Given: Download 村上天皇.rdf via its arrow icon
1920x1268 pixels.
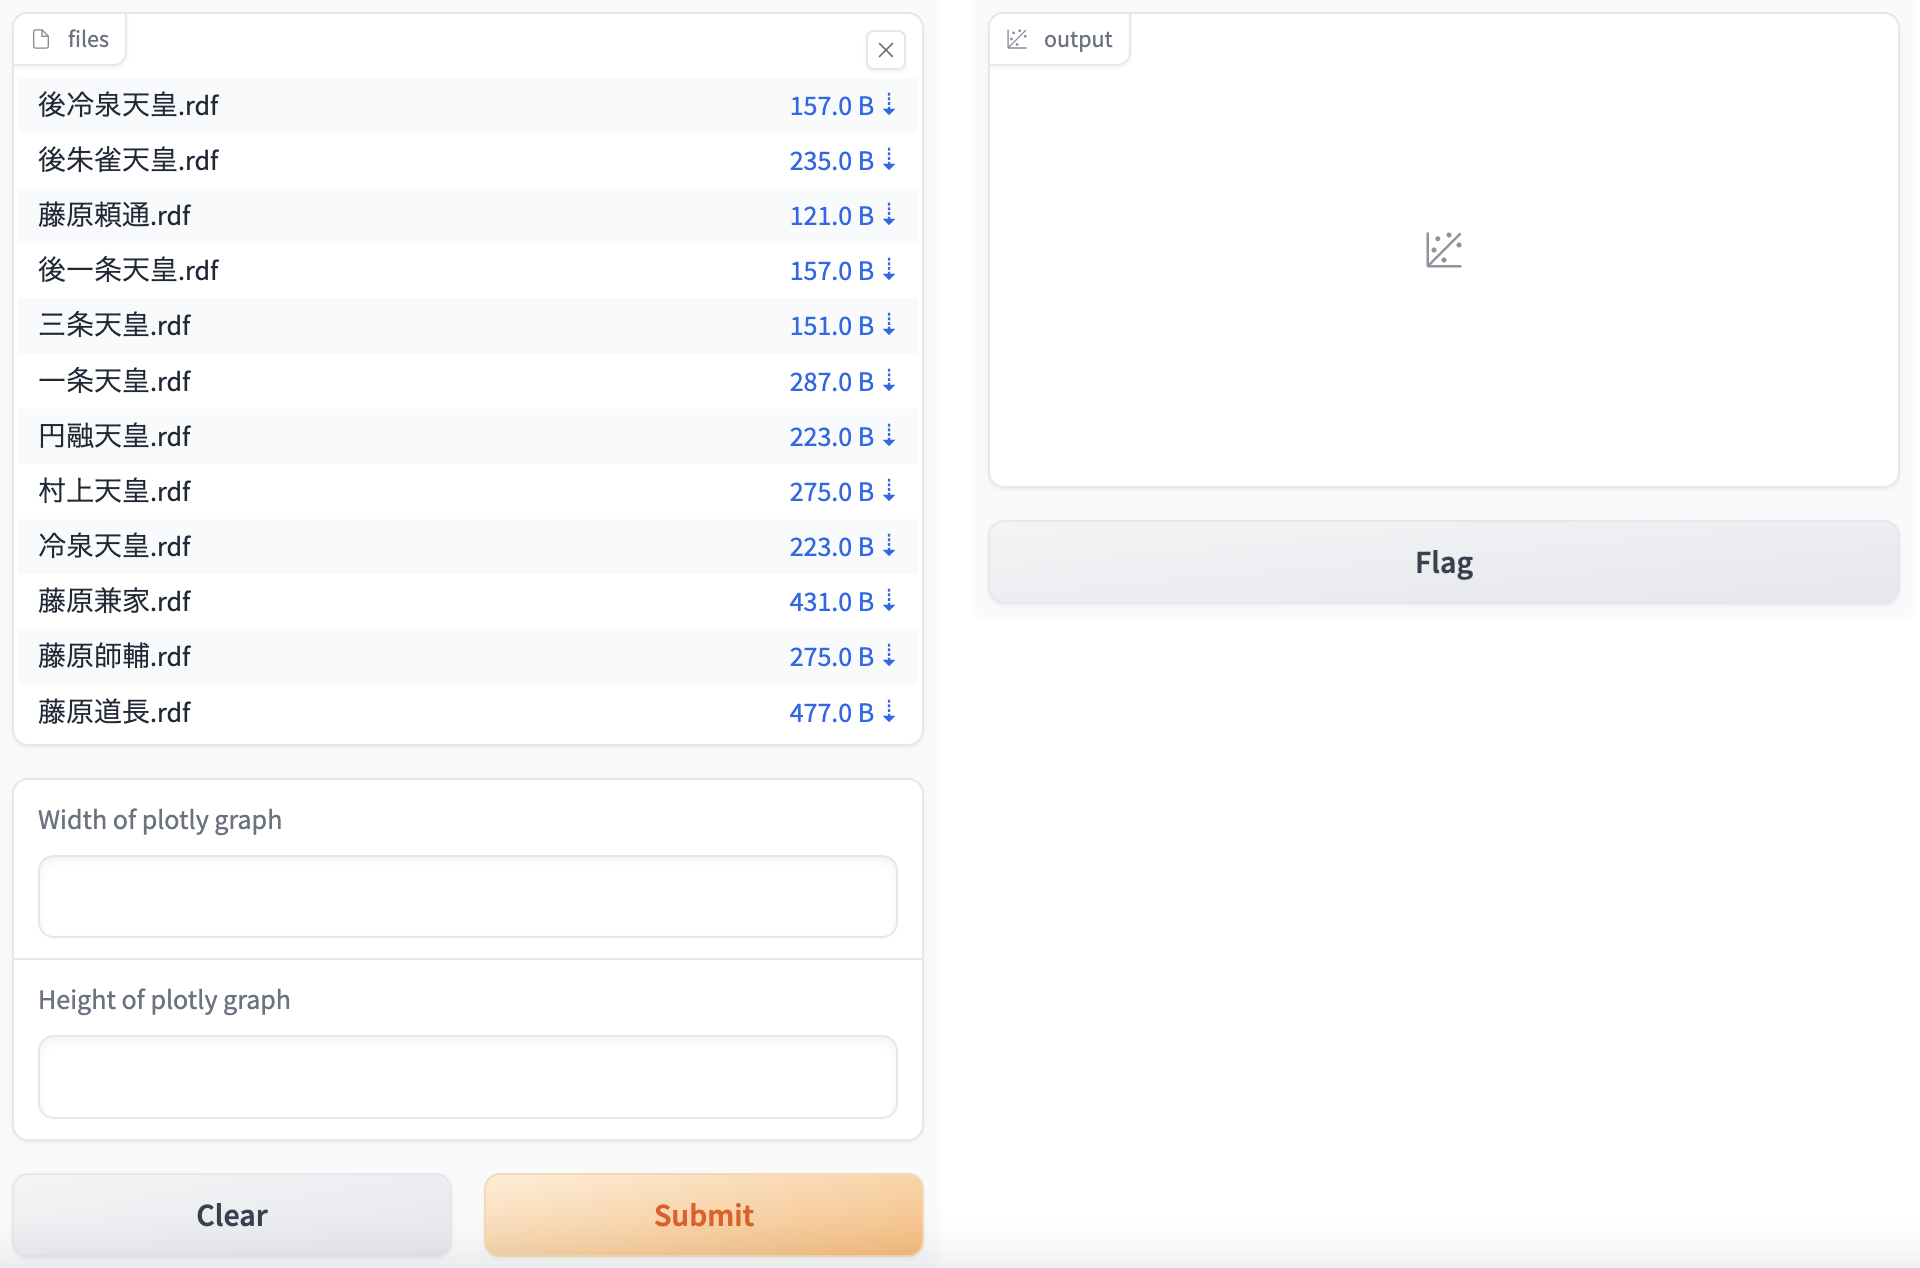Looking at the screenshot, I should [x=889, y=491].
